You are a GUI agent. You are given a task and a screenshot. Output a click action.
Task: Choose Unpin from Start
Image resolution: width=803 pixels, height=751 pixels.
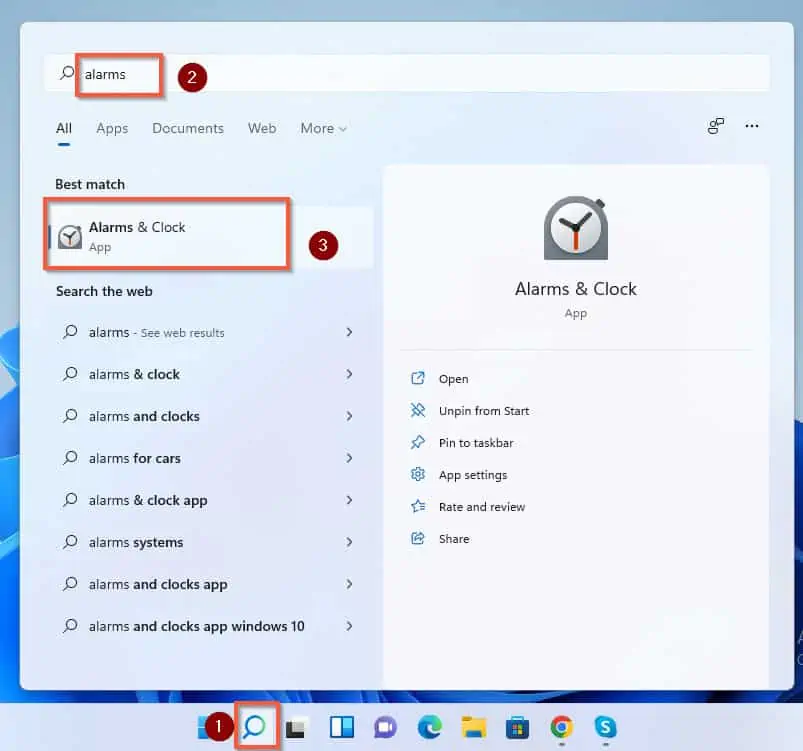484,411
